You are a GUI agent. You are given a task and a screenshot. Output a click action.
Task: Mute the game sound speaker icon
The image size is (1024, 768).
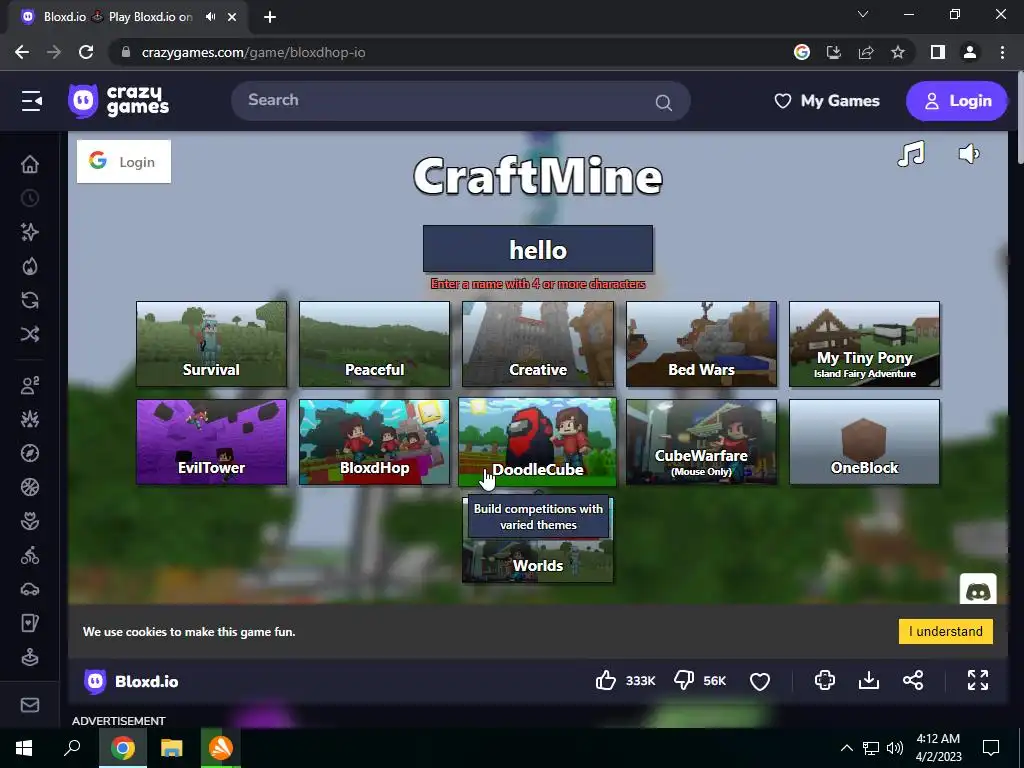click(968, 154)
